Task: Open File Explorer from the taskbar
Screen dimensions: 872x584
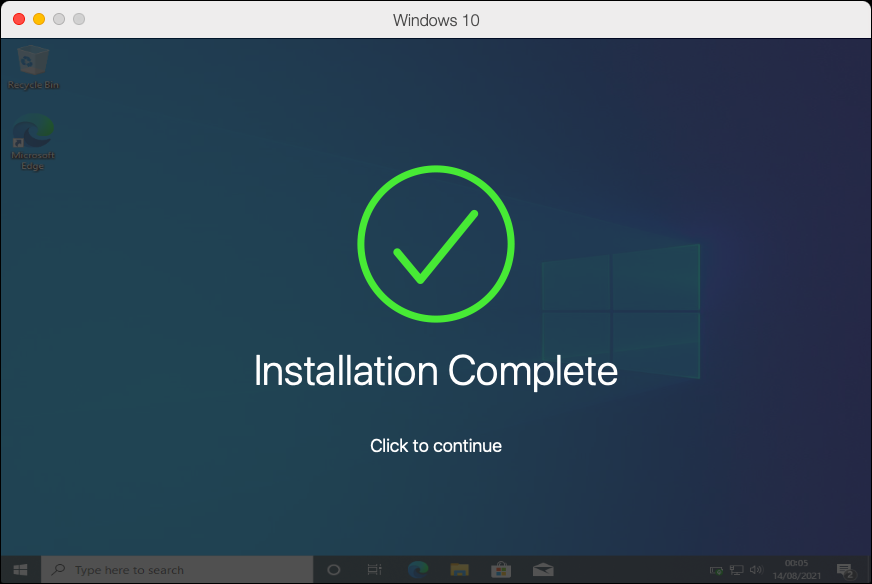Action: coord(460,569)
